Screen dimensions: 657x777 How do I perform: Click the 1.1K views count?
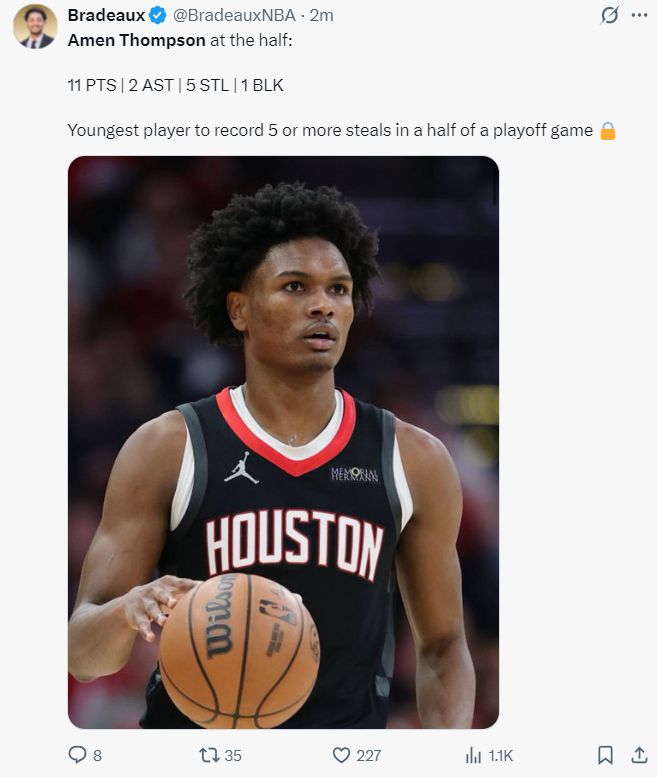500,755
